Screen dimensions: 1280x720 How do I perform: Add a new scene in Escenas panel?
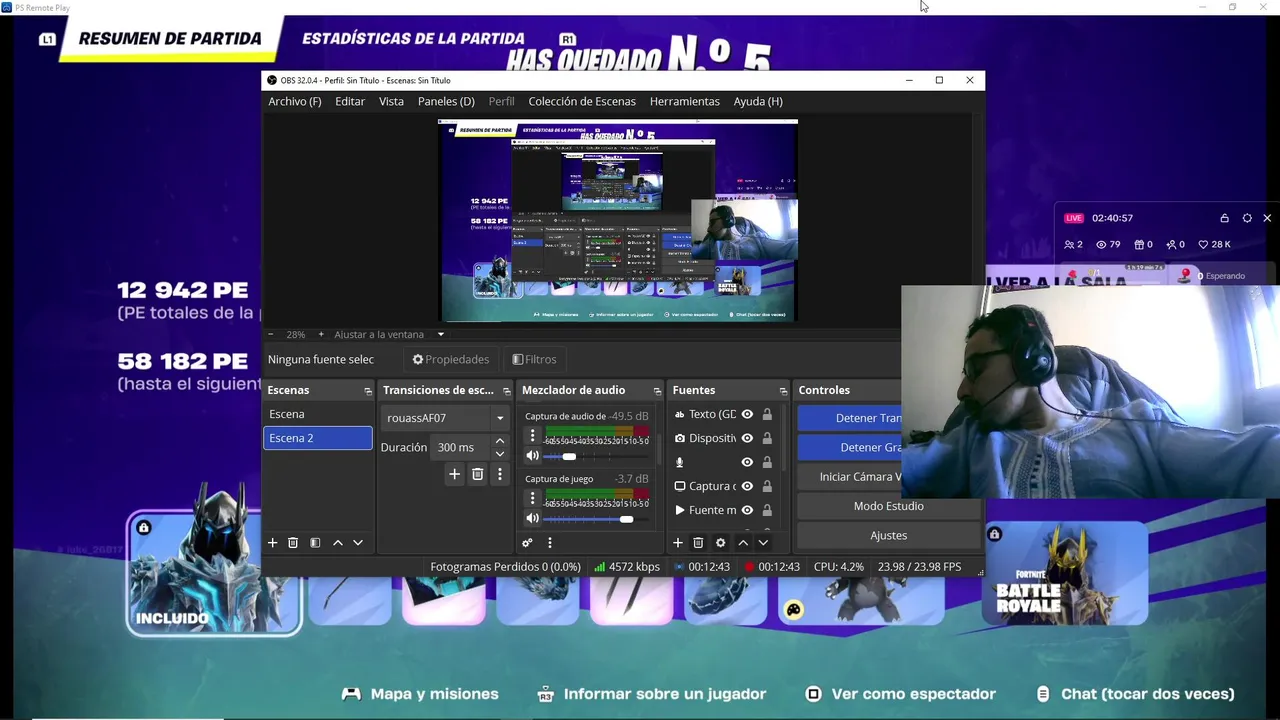pyautogui.click(x=272, y=542)
